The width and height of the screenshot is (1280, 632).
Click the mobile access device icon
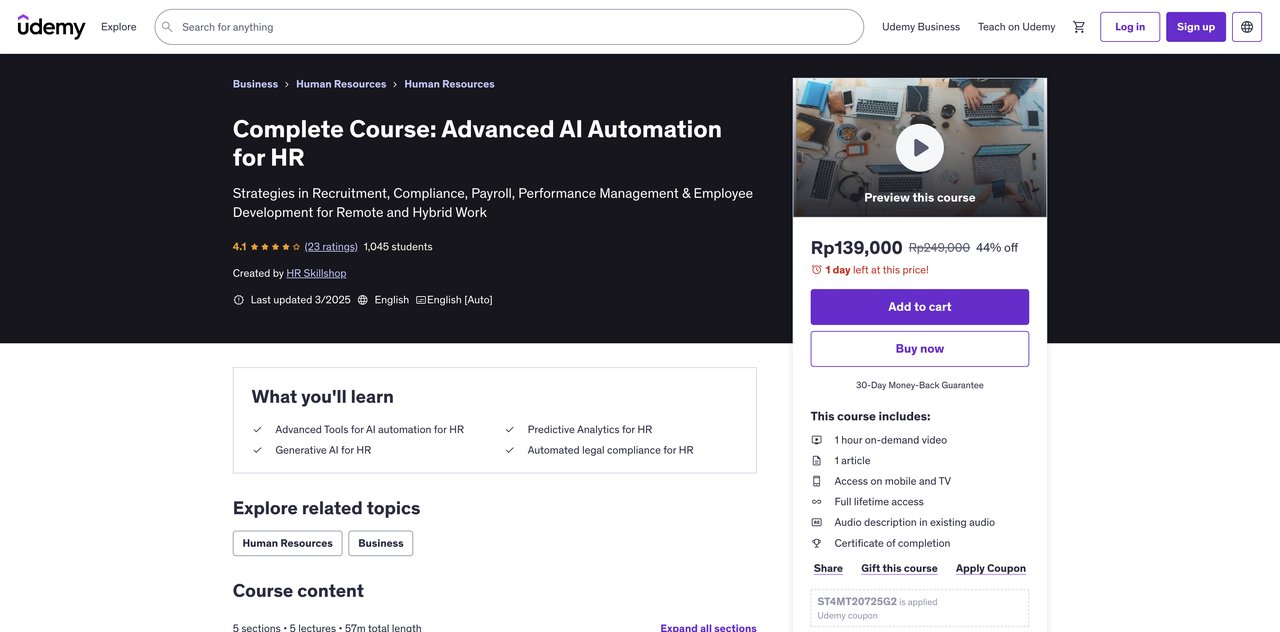click(816, 481)
